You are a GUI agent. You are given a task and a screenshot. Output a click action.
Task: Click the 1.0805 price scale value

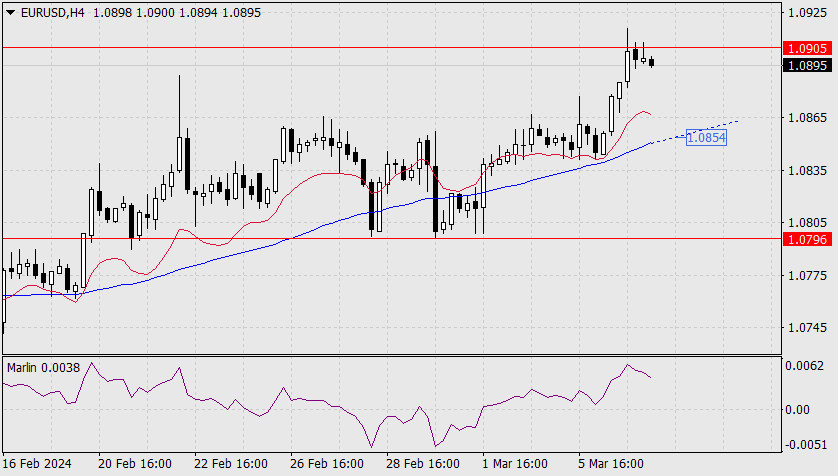(x=808, y=222)
